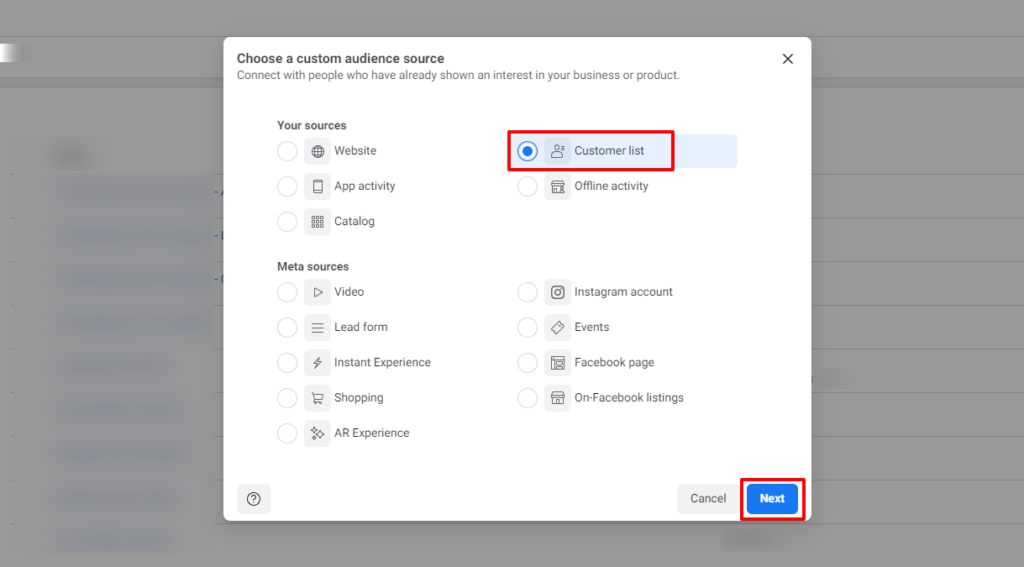Click the Instant Experience lightning icon
The width and height of the screenshot is (1024, 567).
coord(317,363)
